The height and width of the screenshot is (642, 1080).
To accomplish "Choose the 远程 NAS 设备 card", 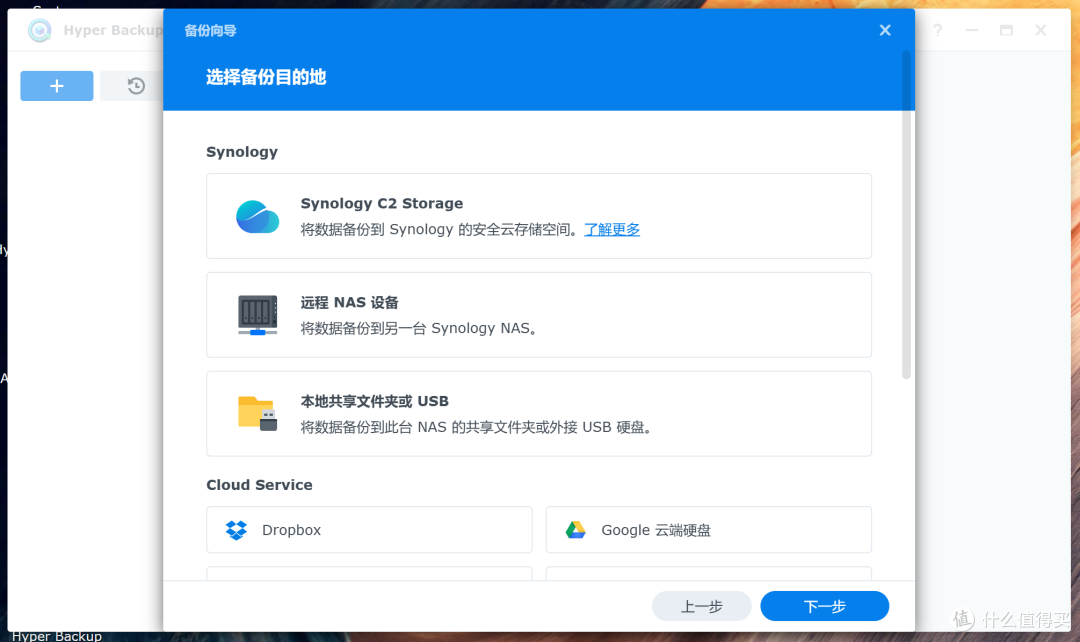I will click(x=539, y=315).
